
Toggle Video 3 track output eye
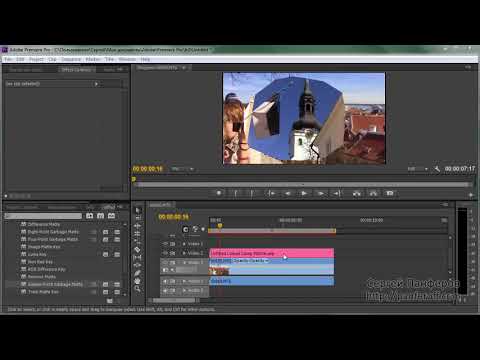(165, 244)
